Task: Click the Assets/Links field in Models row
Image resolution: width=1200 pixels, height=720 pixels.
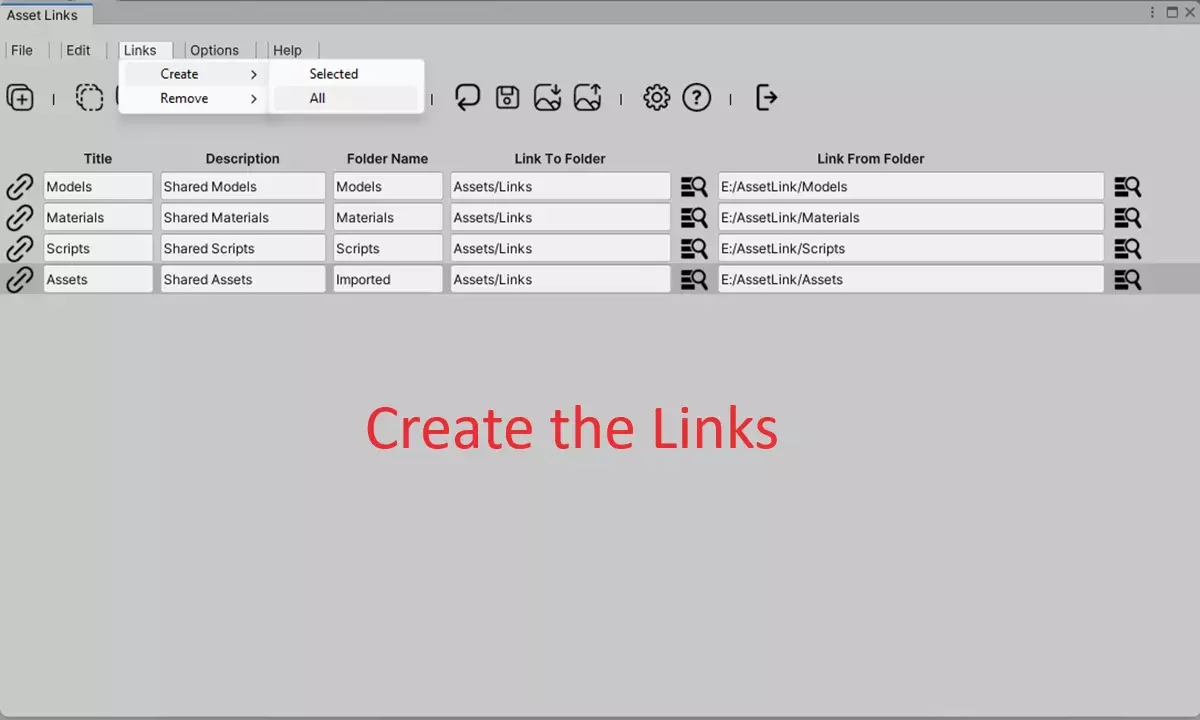Action: pos(560,187)
